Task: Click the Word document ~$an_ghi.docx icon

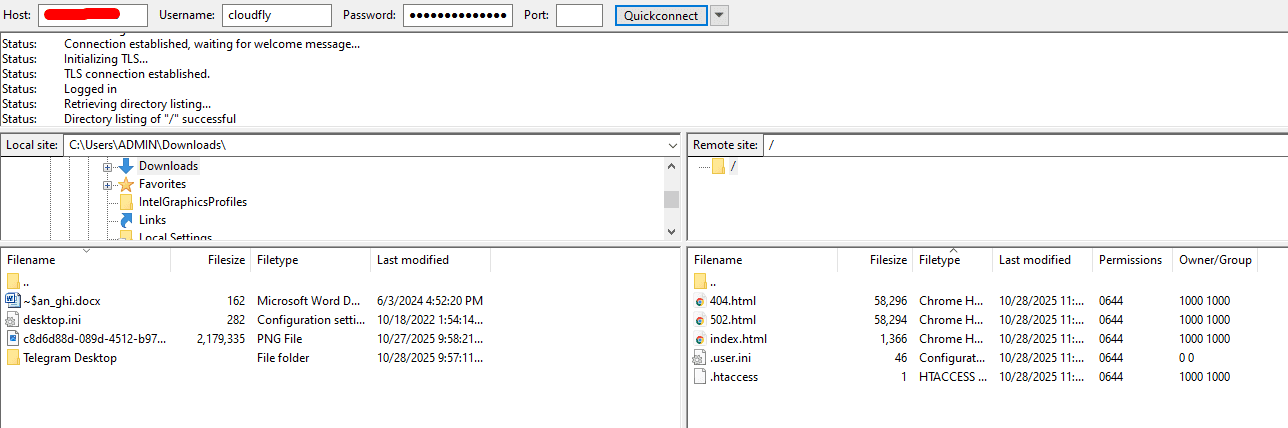Action: tap(13, 301)
